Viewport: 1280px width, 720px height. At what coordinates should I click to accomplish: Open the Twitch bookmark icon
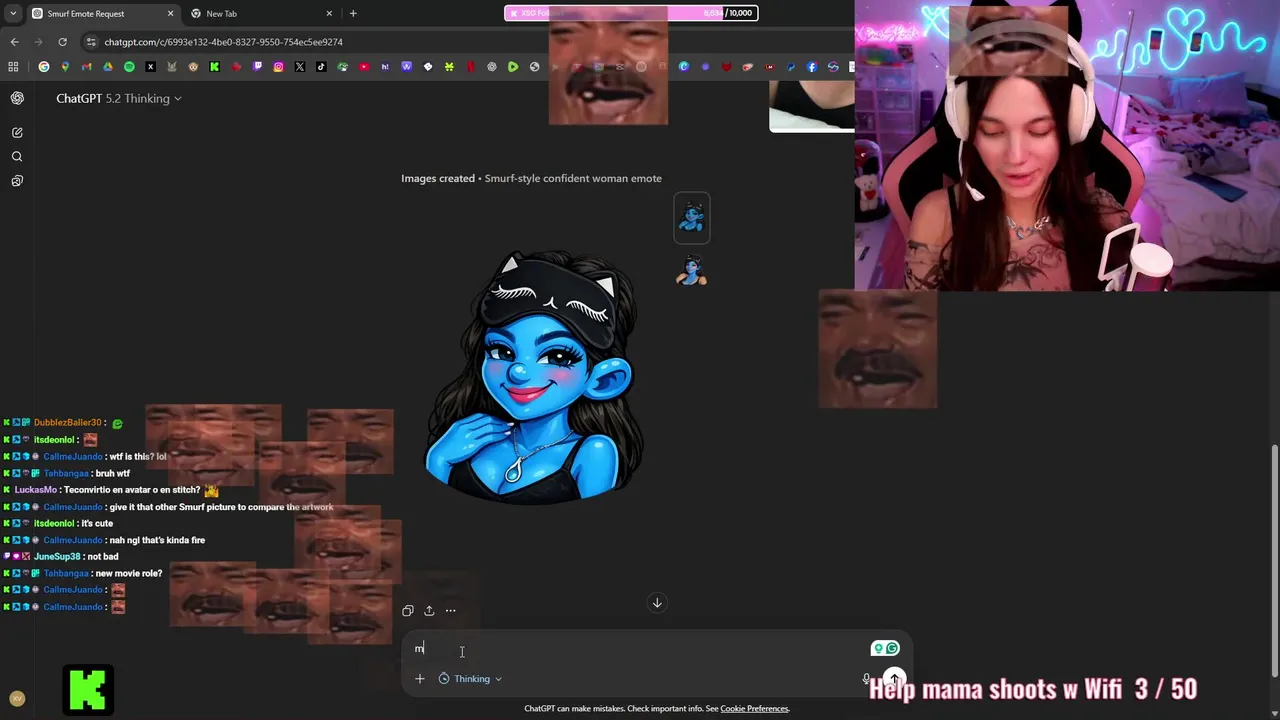pyautogui.click(x=257, y=67)
